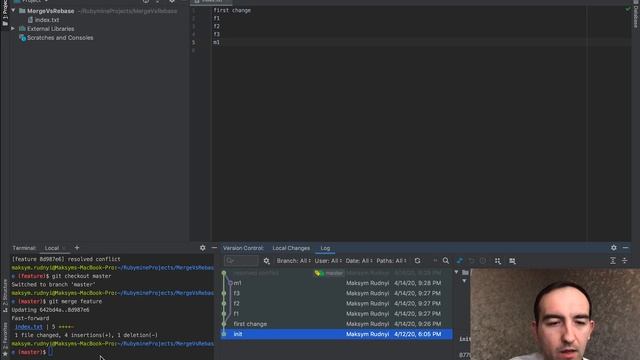Click date 4/12/20, 6:05 PM of init commit
640x360 pixels.
[418, 334]
